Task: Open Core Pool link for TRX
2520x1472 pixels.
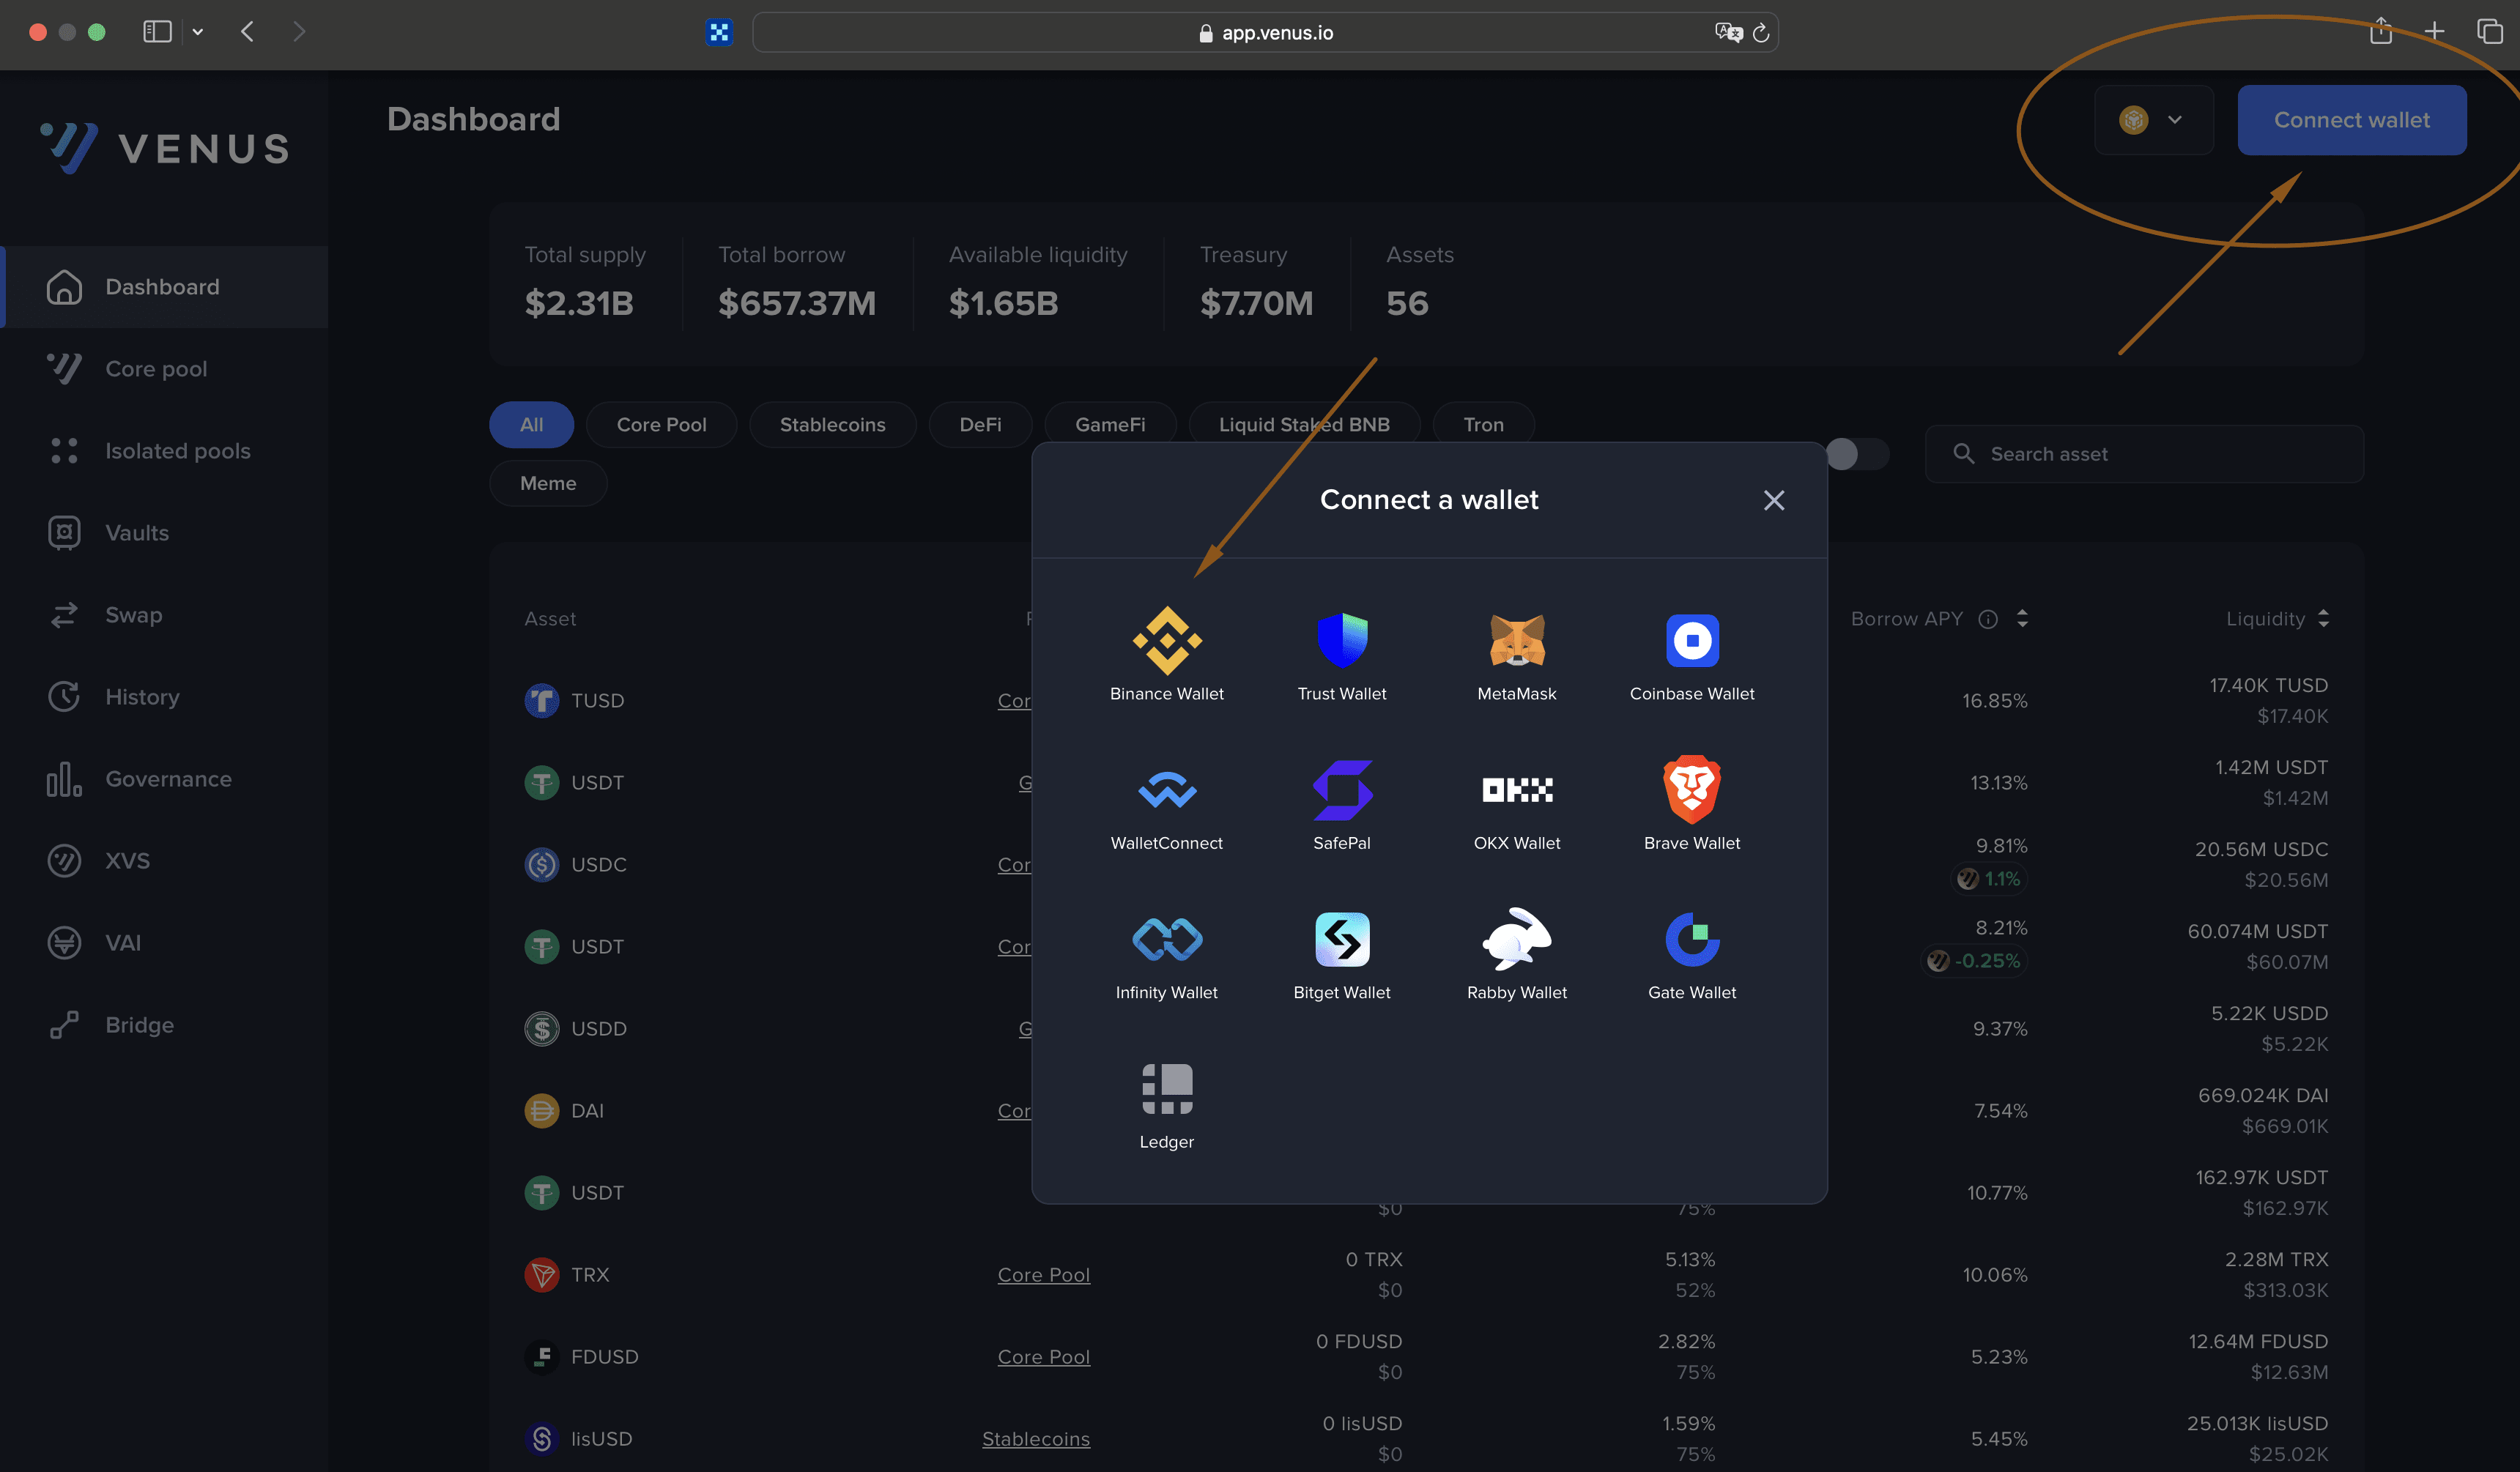Action: [x=1043, y=1275]
